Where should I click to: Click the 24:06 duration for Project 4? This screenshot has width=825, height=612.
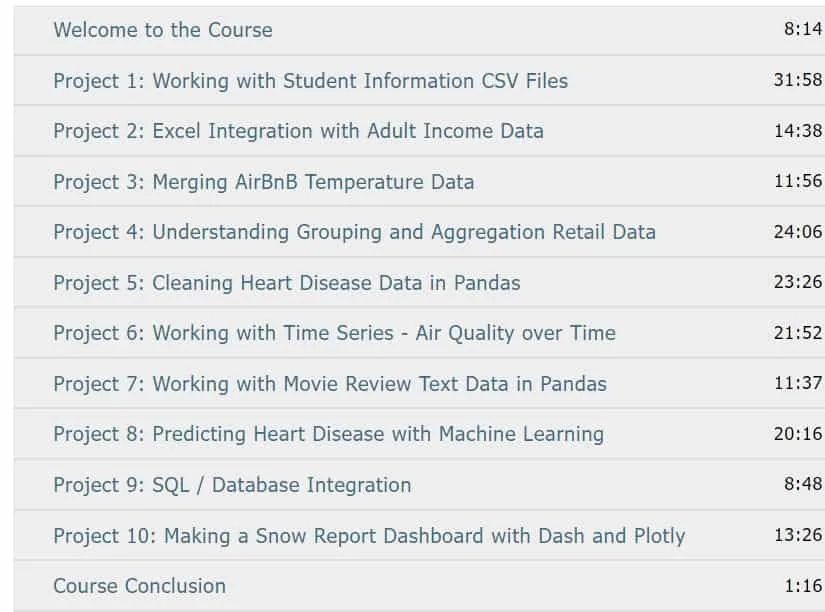[798, 232]
